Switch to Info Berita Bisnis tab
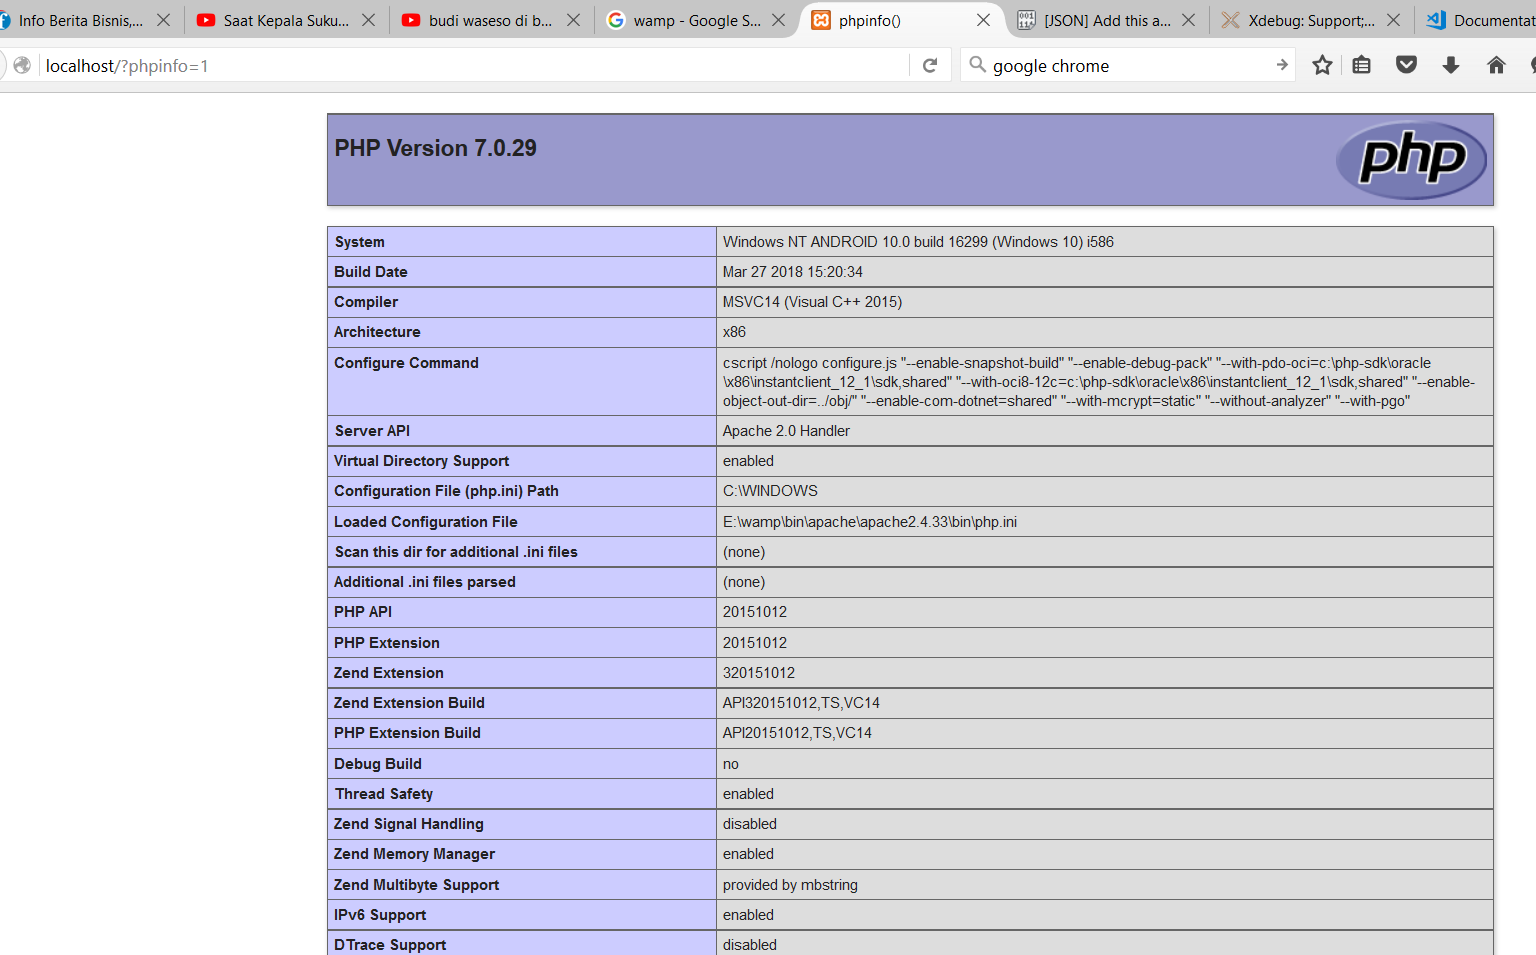Viewport: 1536px width, 955px height. point(80,20)
